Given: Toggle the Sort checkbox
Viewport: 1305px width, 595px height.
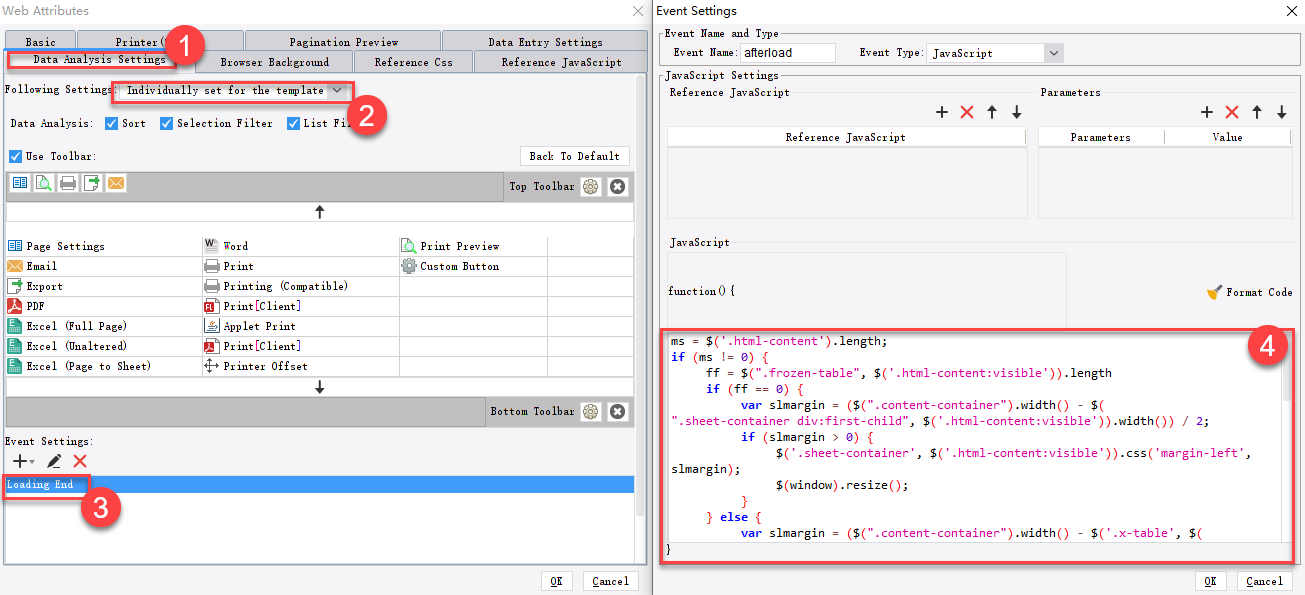Looking at the screenshot, I should point(111,124).
